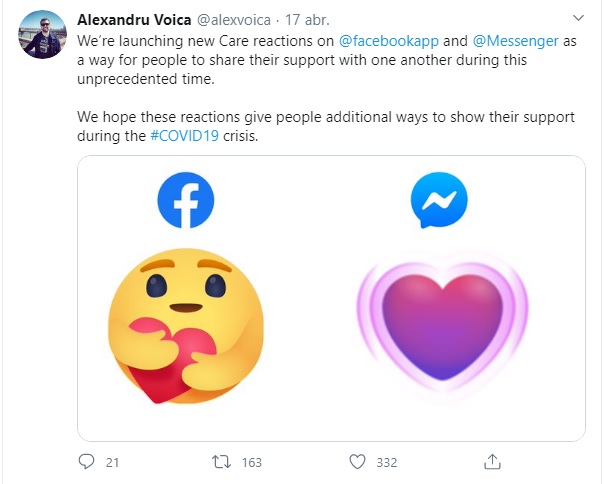Viewport: 604px width, 484px height.
Task: View the 21 replies count
Action: (x=112, y=462)
